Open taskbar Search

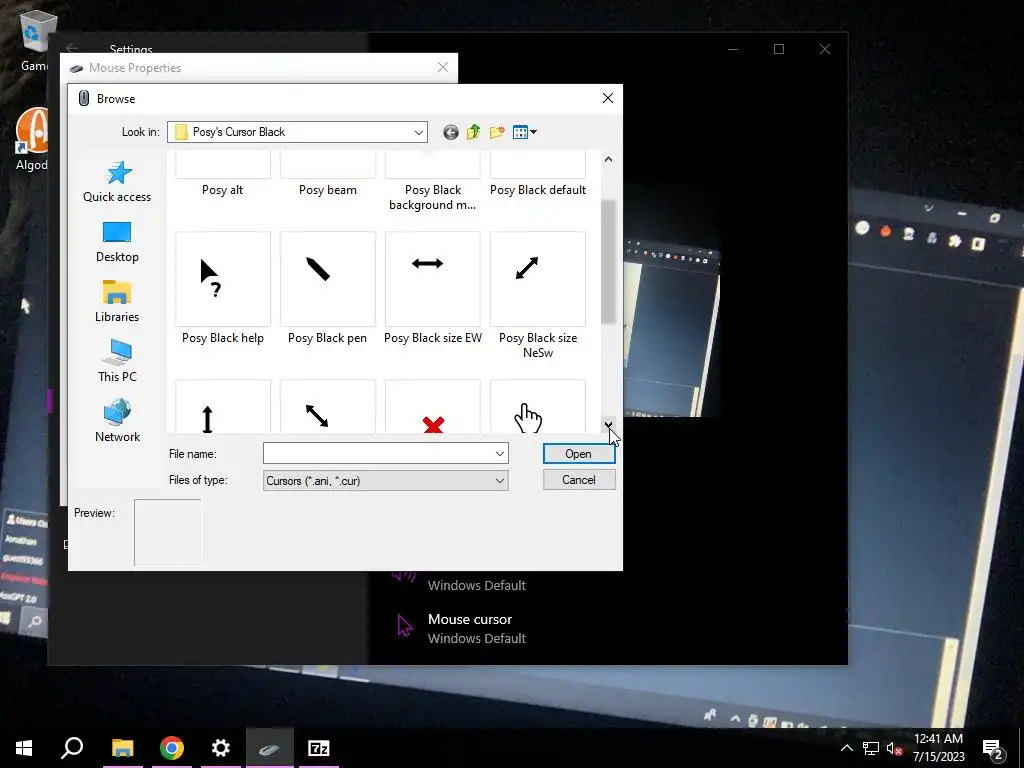pyautogui.click(x=72, y=748)
